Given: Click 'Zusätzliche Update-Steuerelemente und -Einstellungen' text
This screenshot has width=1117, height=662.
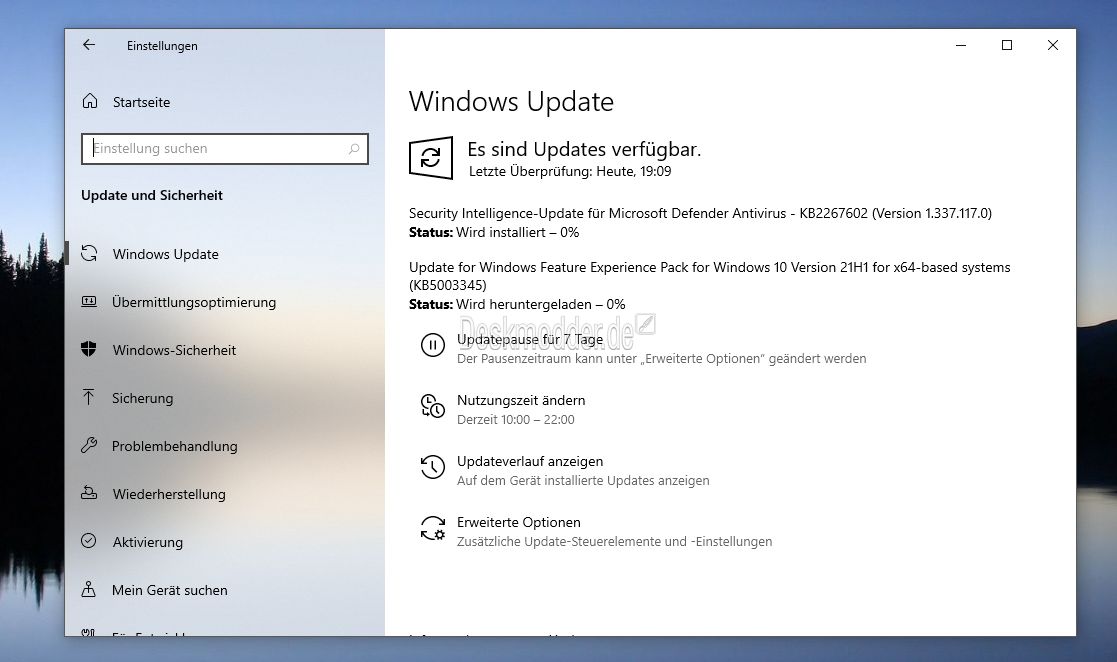Looking at the screenshot, I should pyautogui.click(x=614, y=542).
